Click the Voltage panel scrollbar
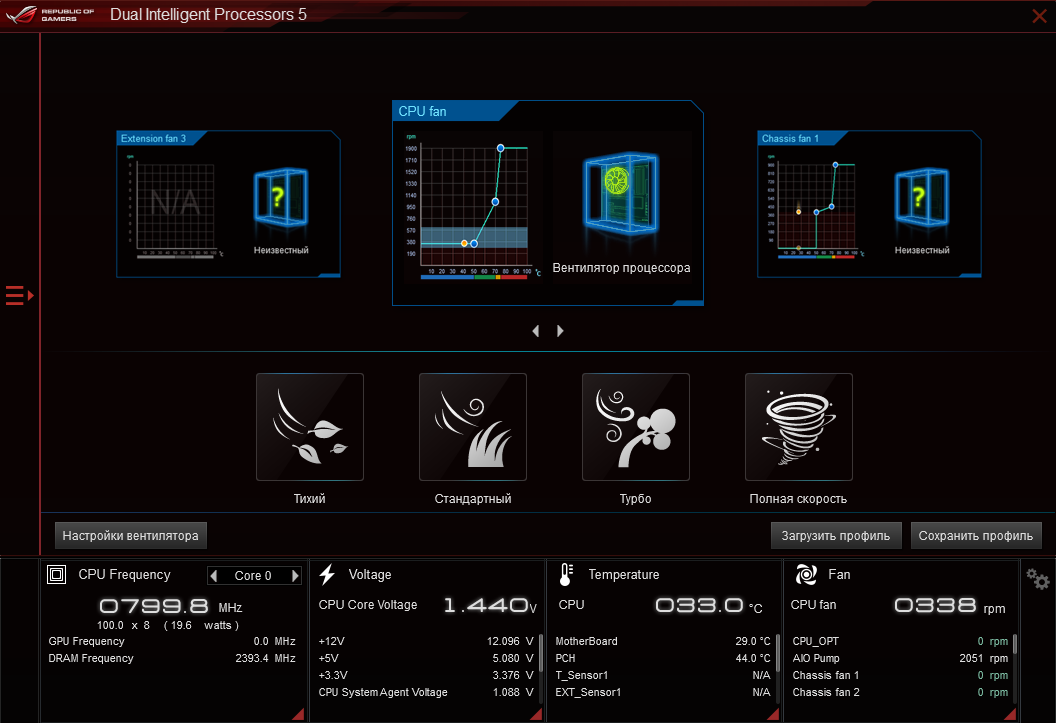The width and height of the screenshot is (1056, 723). [541, 653]
